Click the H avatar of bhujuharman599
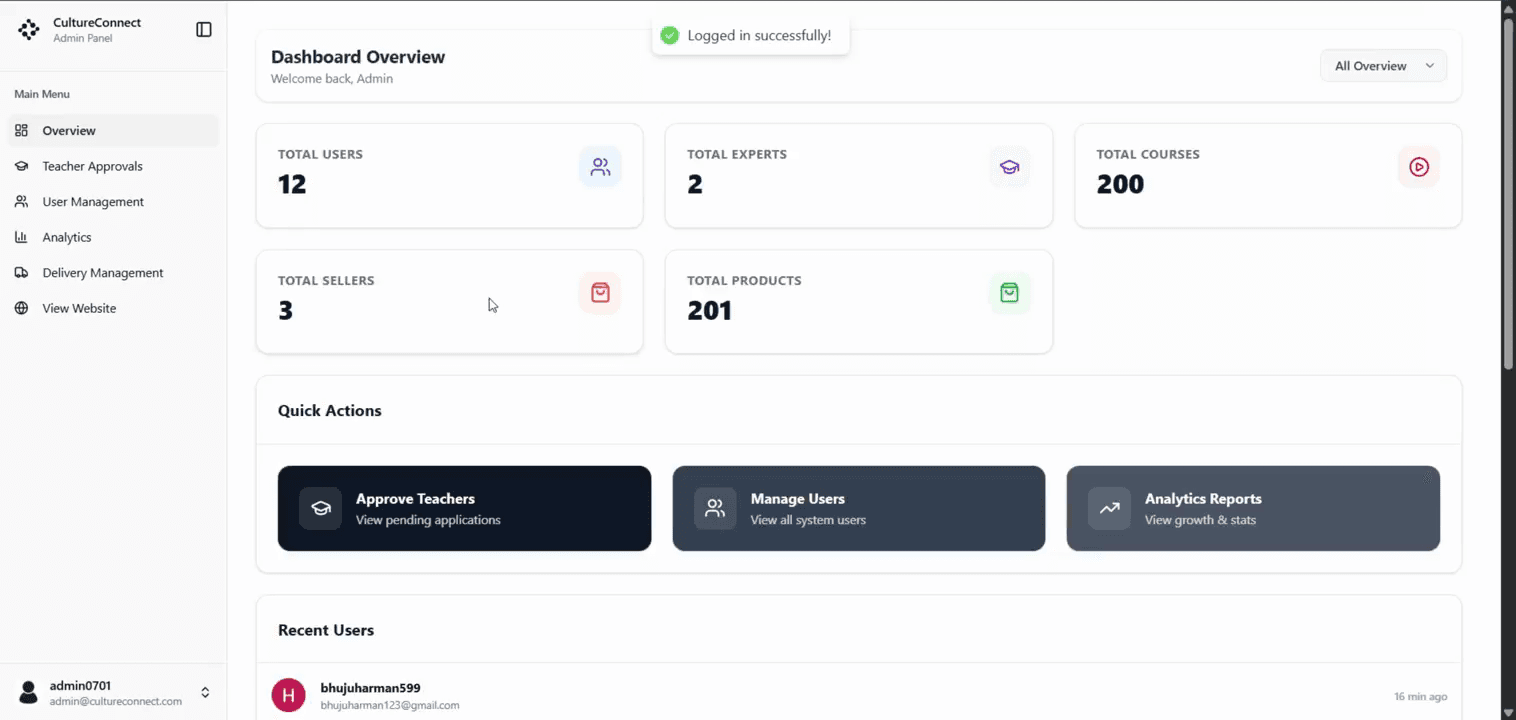1516x720 pixels. coord(289,695)
